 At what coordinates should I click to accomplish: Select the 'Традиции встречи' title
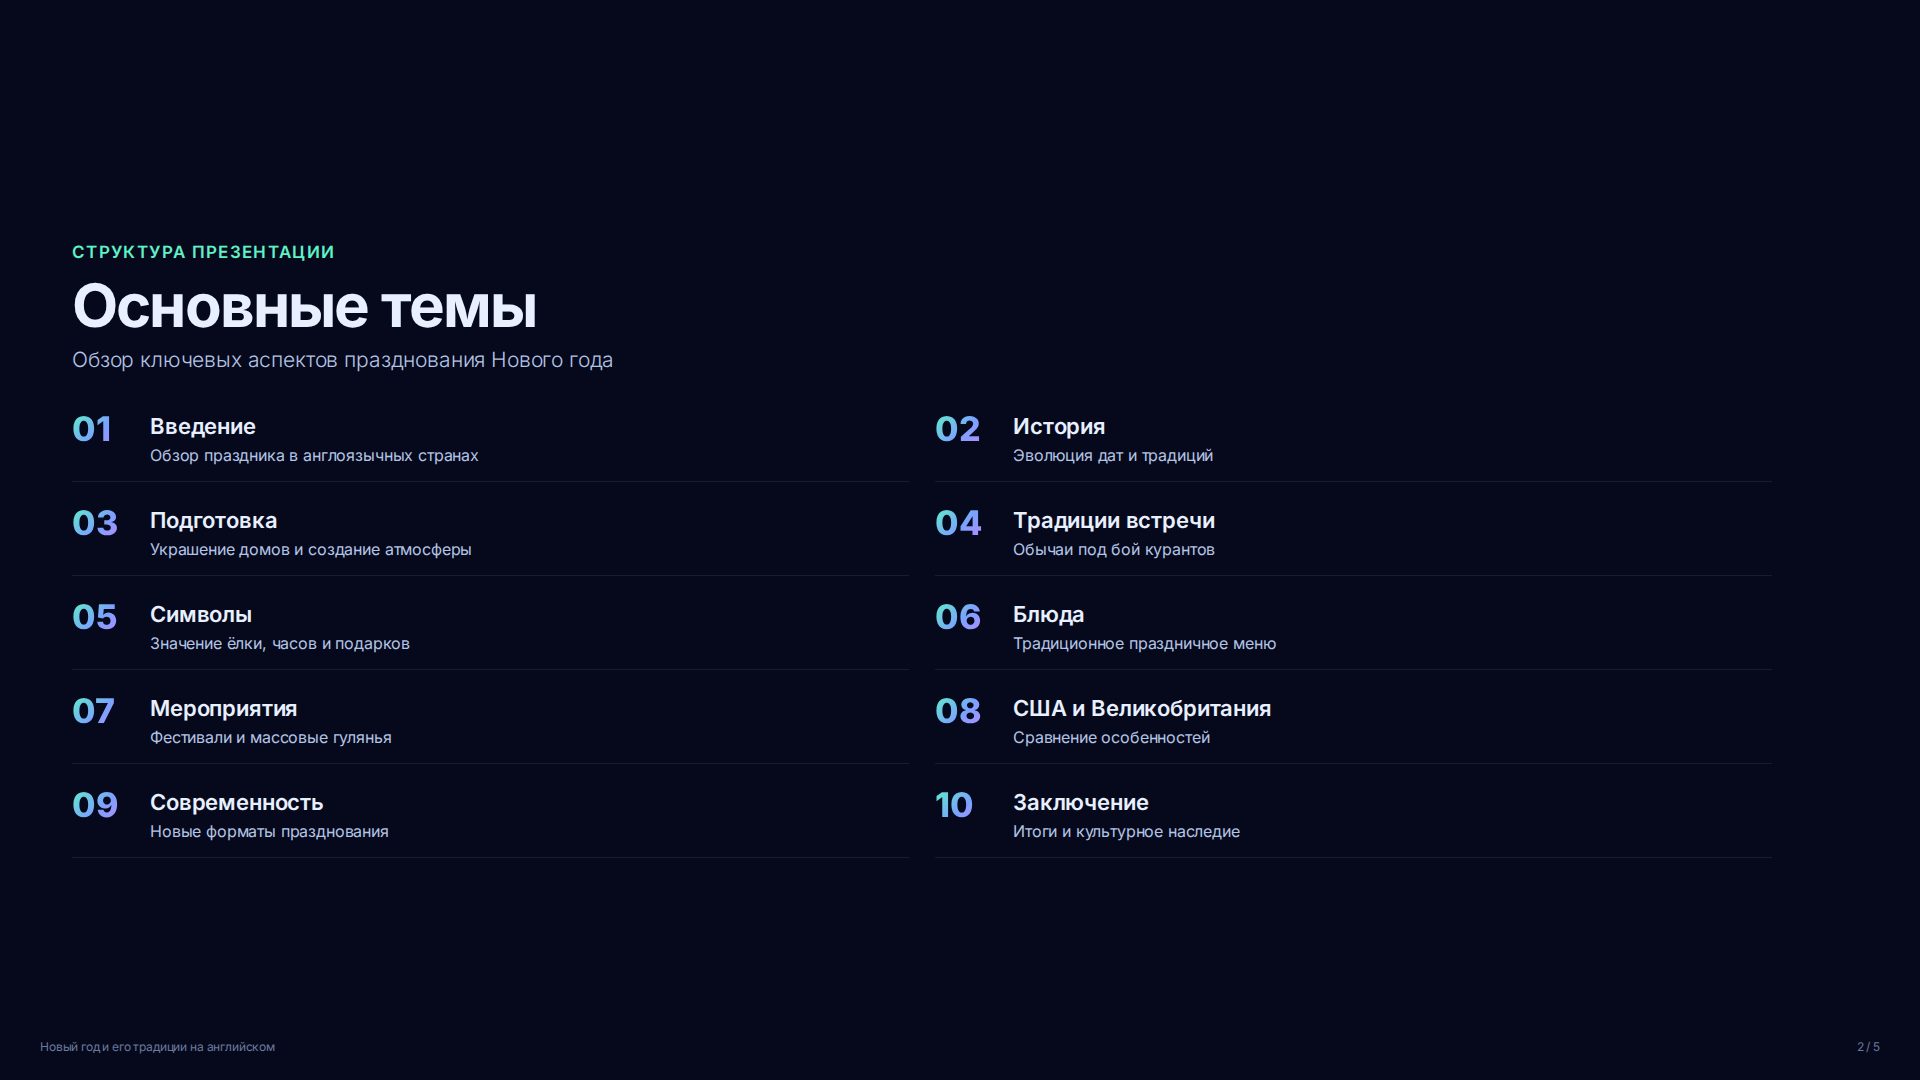1114,521
